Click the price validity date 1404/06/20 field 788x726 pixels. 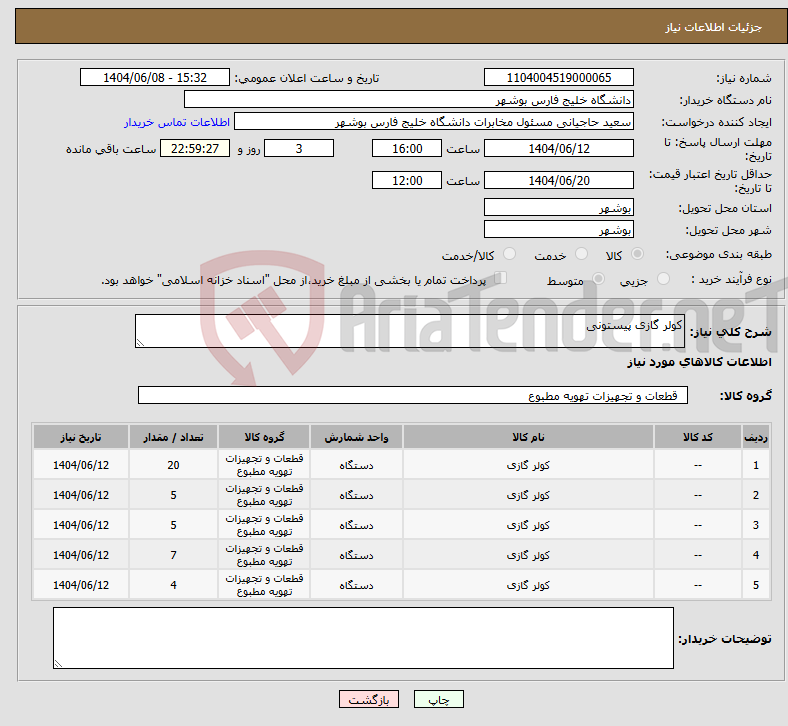[558, 180]
